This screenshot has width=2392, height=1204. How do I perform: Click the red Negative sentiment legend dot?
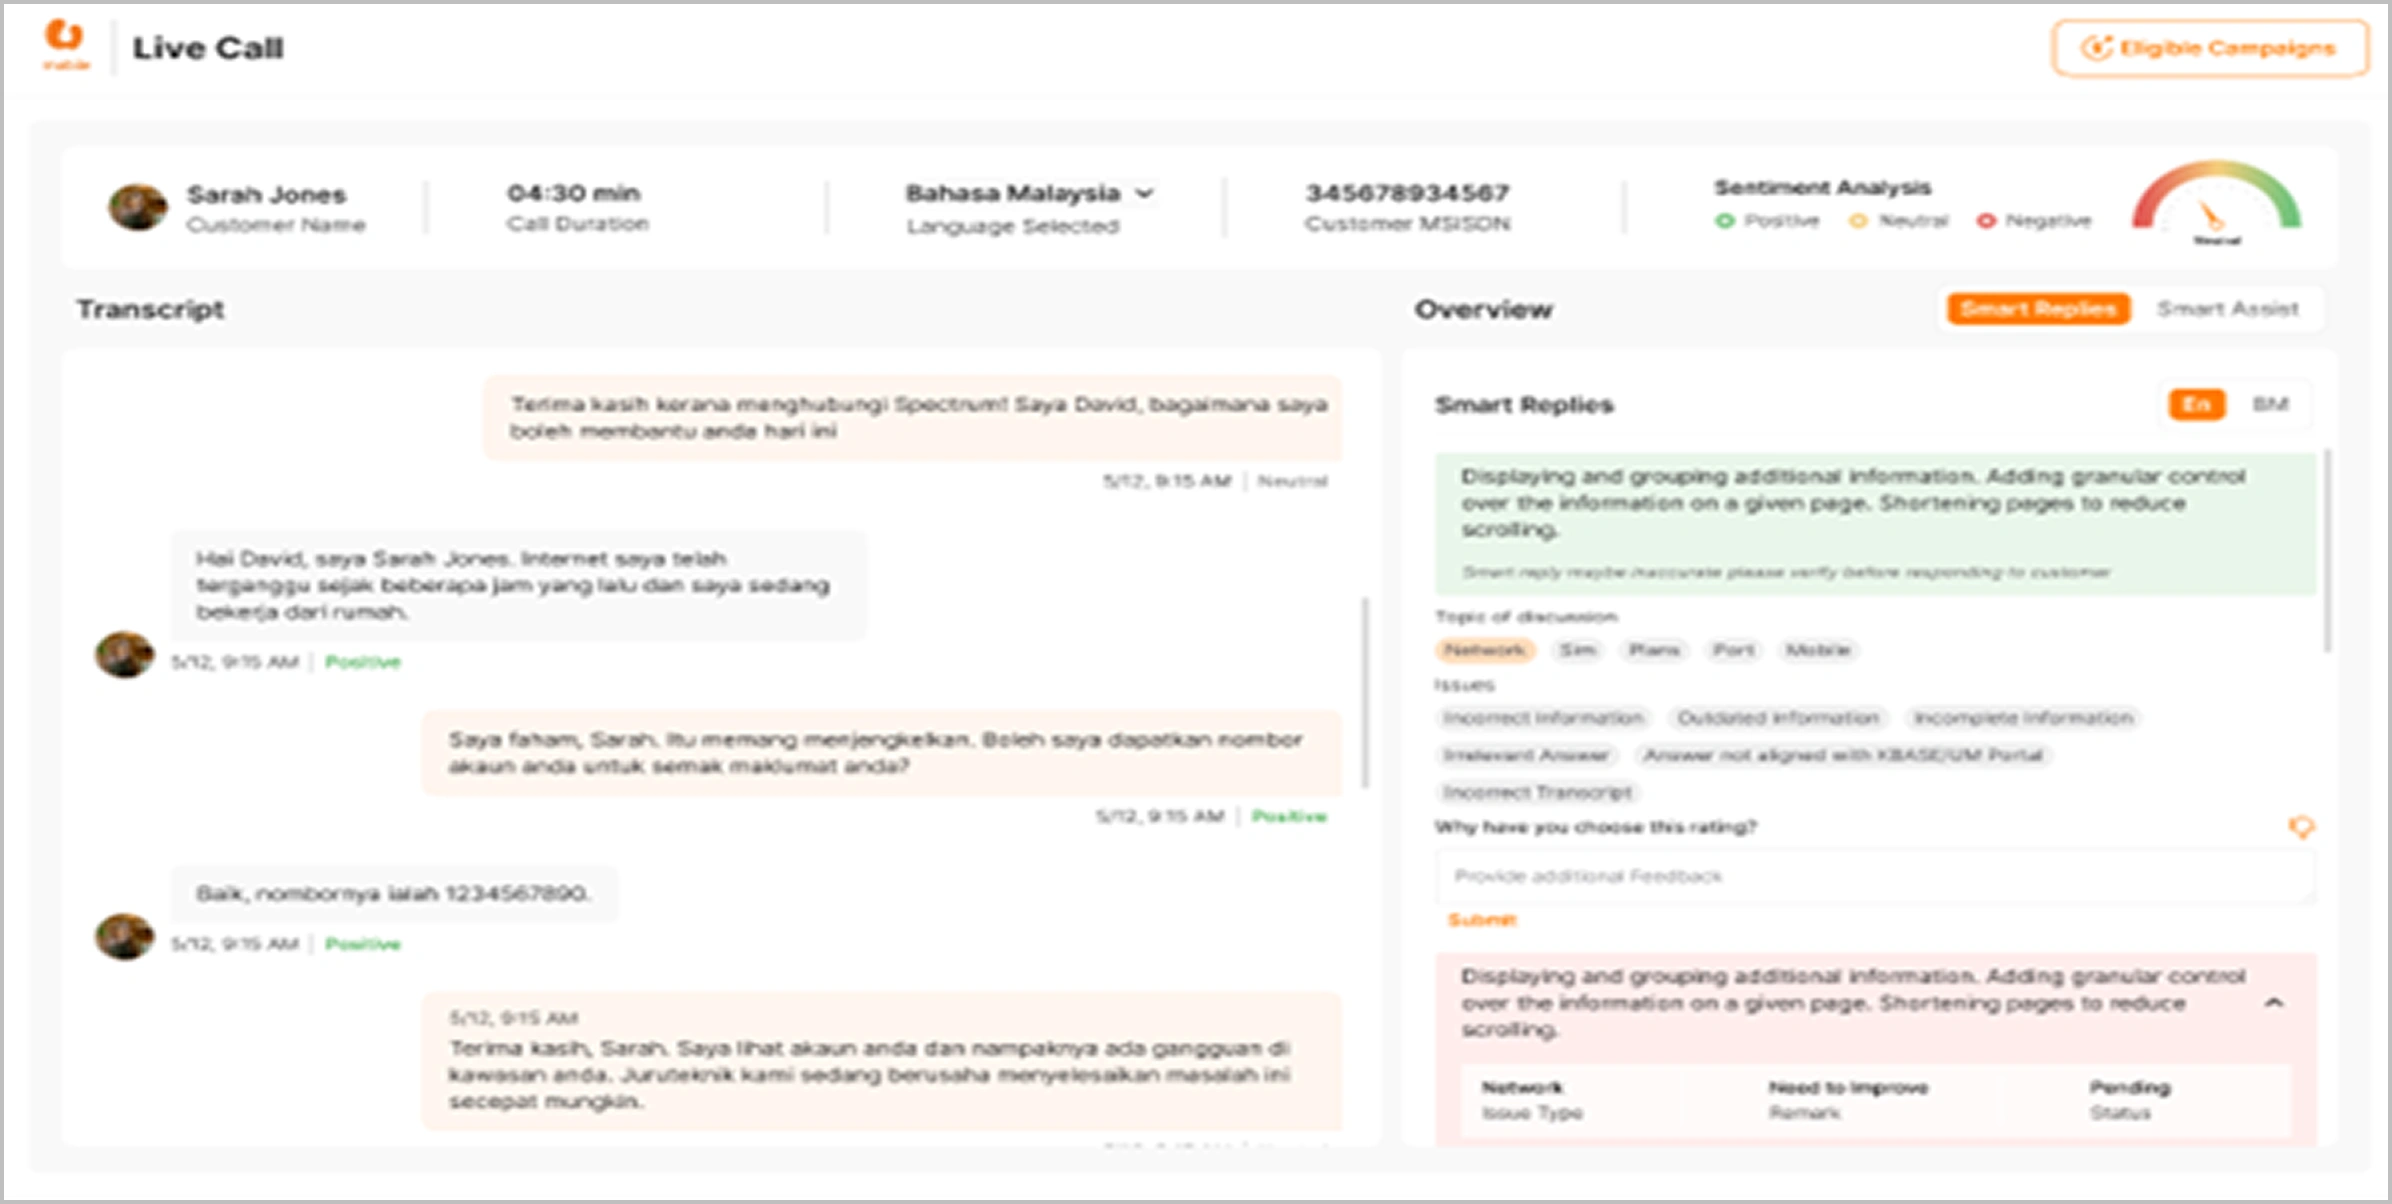coord(1986,221)
